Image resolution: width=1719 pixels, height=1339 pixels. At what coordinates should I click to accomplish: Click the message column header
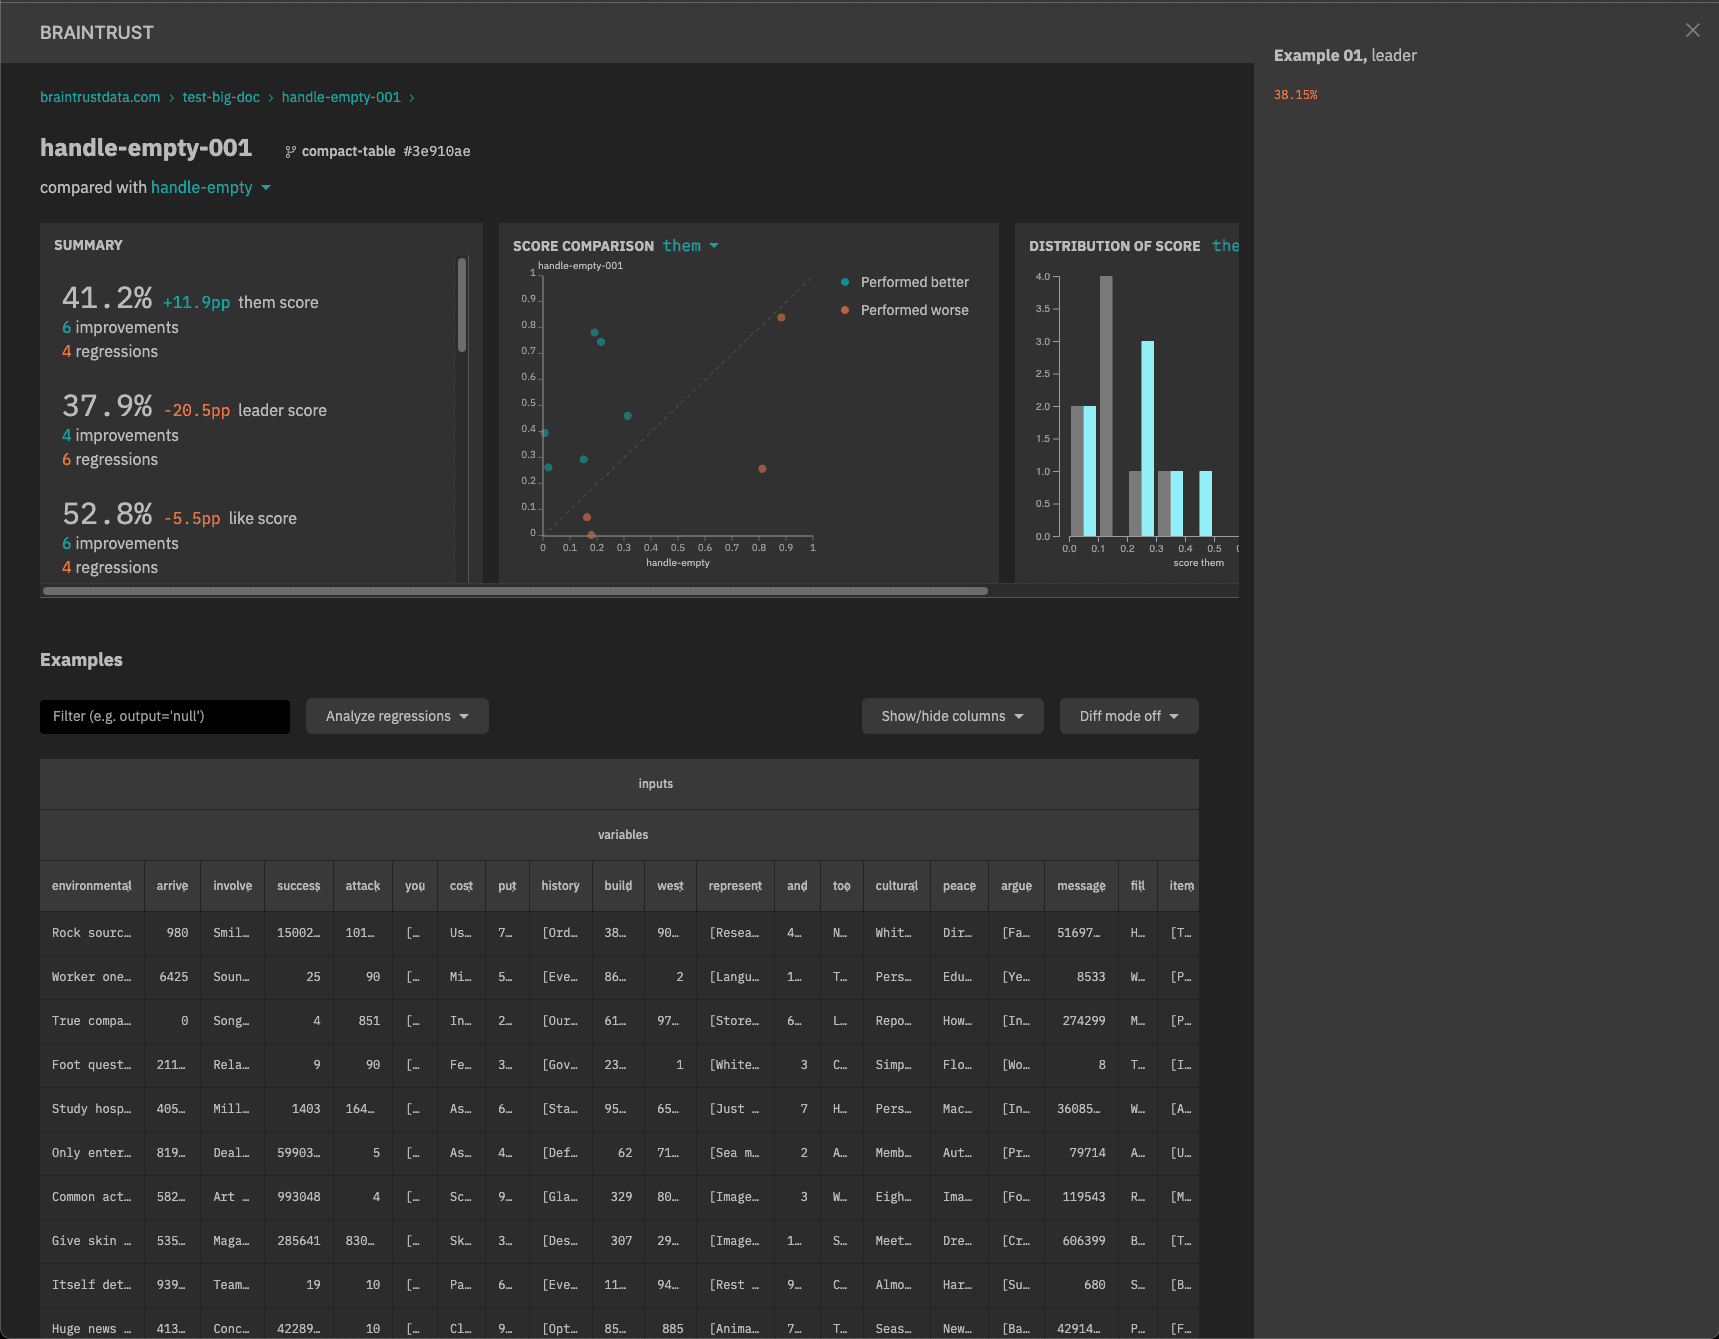click(x=1081, y=886)
